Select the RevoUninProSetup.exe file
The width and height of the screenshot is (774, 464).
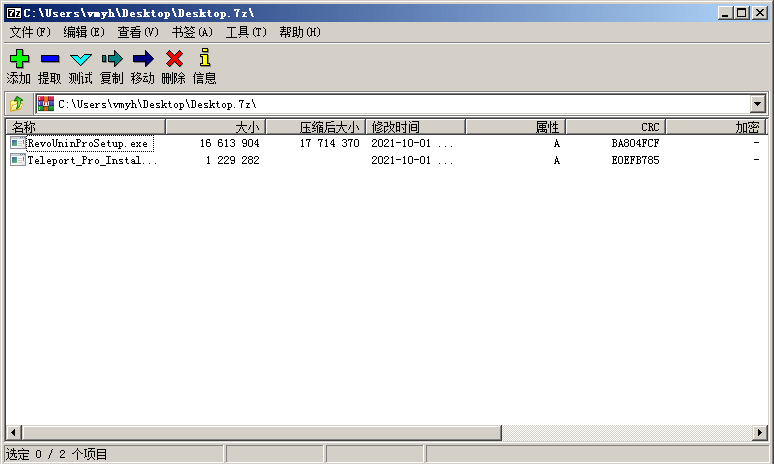pos(87,144)
